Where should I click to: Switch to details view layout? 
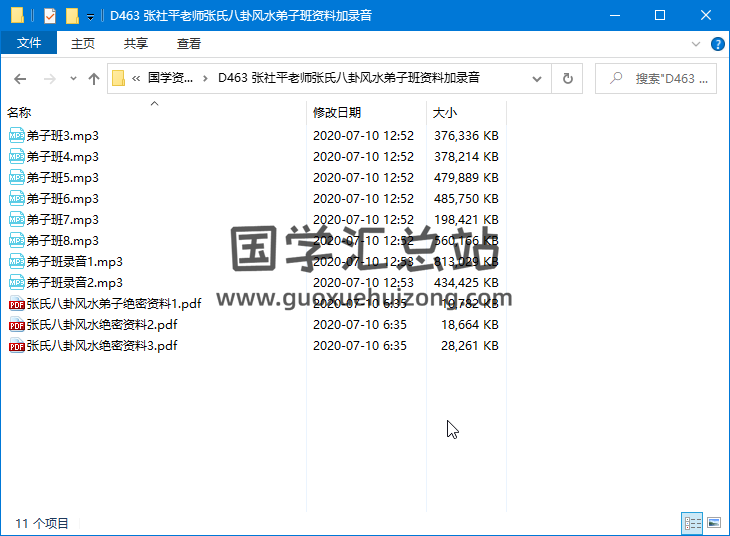coord(692,523)
